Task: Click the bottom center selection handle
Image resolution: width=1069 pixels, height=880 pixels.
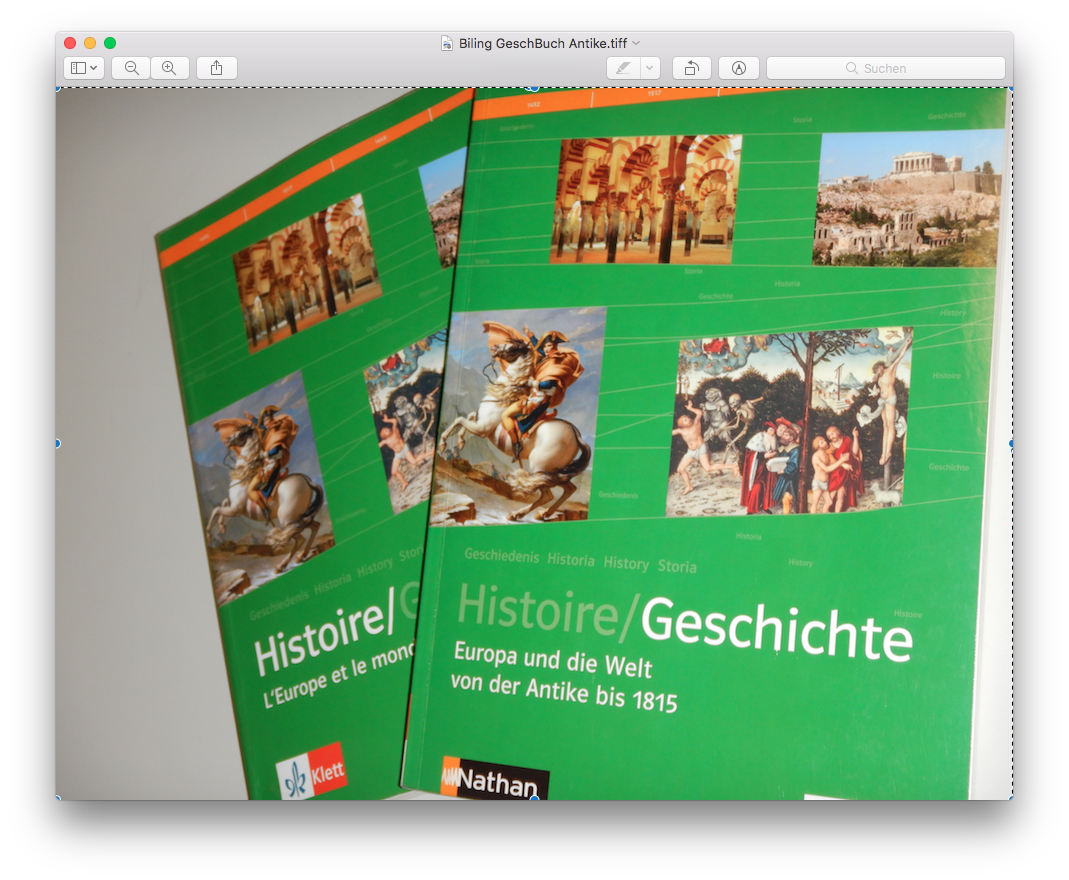Action: [534, 798]
